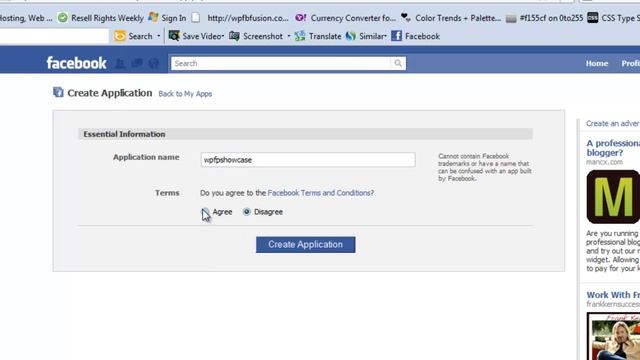Open the Hosting, Web bookmark
Screen dimensions: 640x360
pos(26,18)
